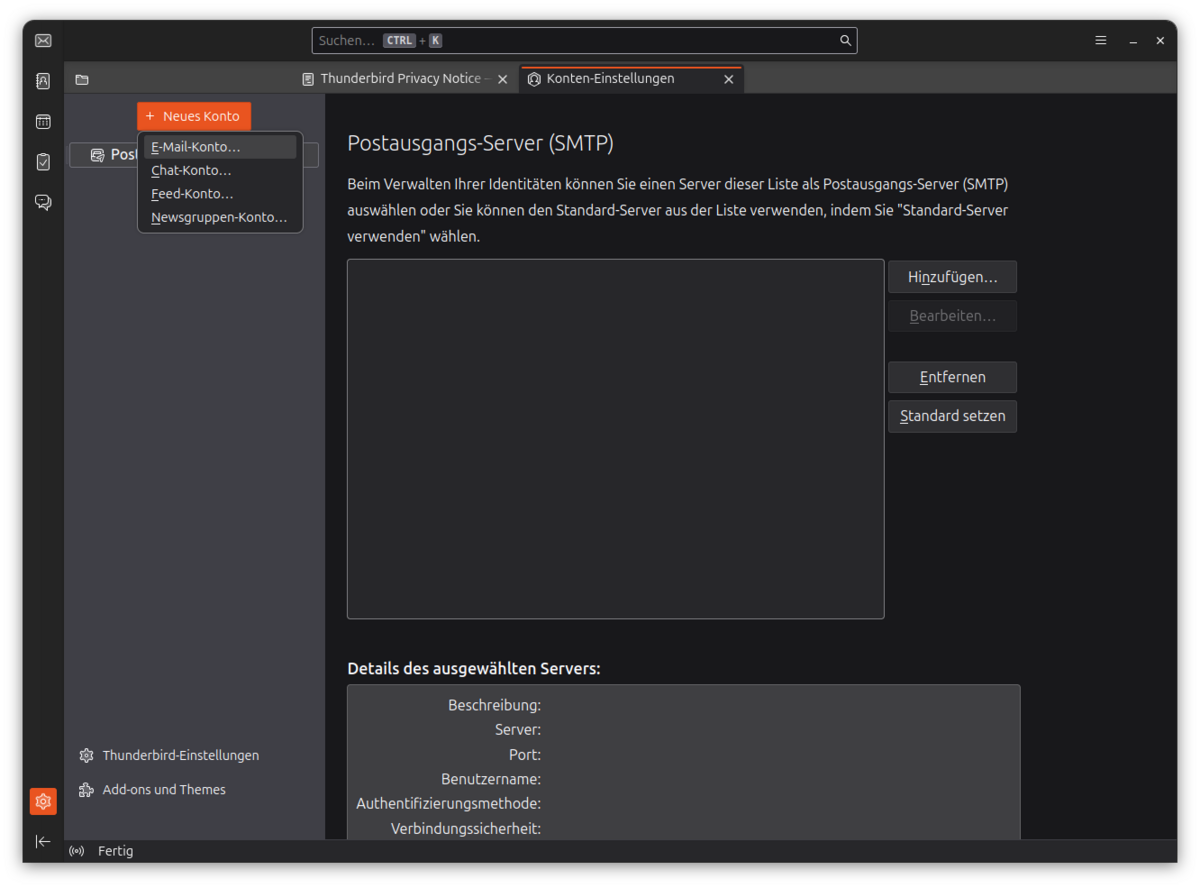
Task: Open the Tasks space icon
Action: [x=43, y=162]
